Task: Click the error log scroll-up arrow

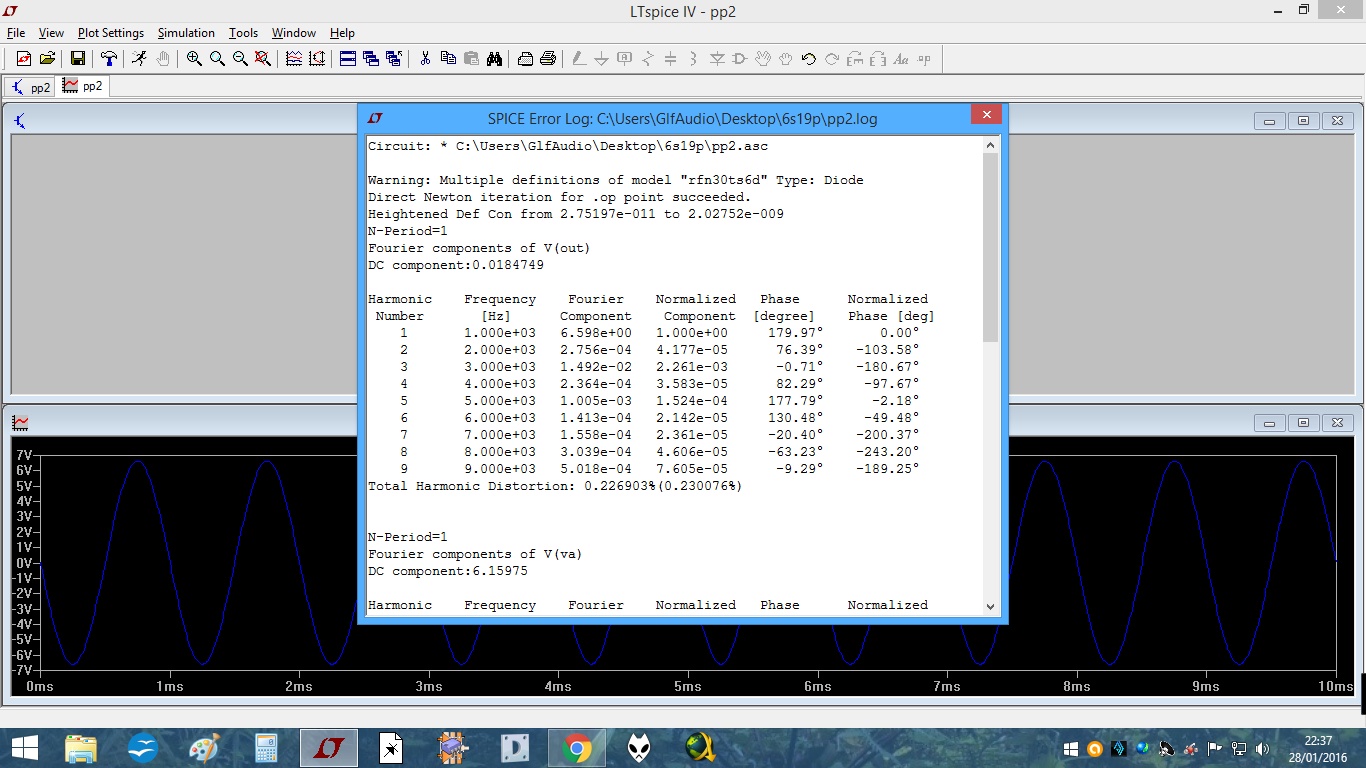Action: click(991, 145)
